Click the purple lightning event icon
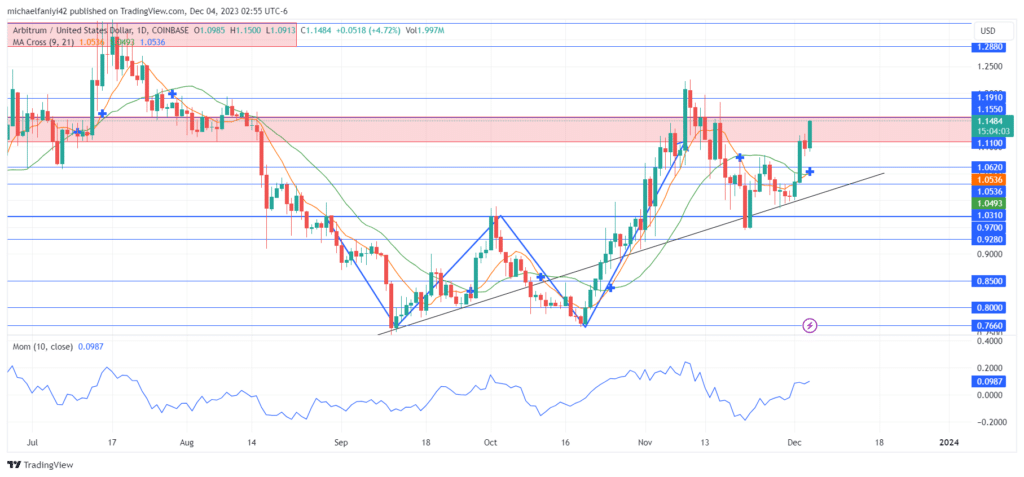 click(809, 325)
